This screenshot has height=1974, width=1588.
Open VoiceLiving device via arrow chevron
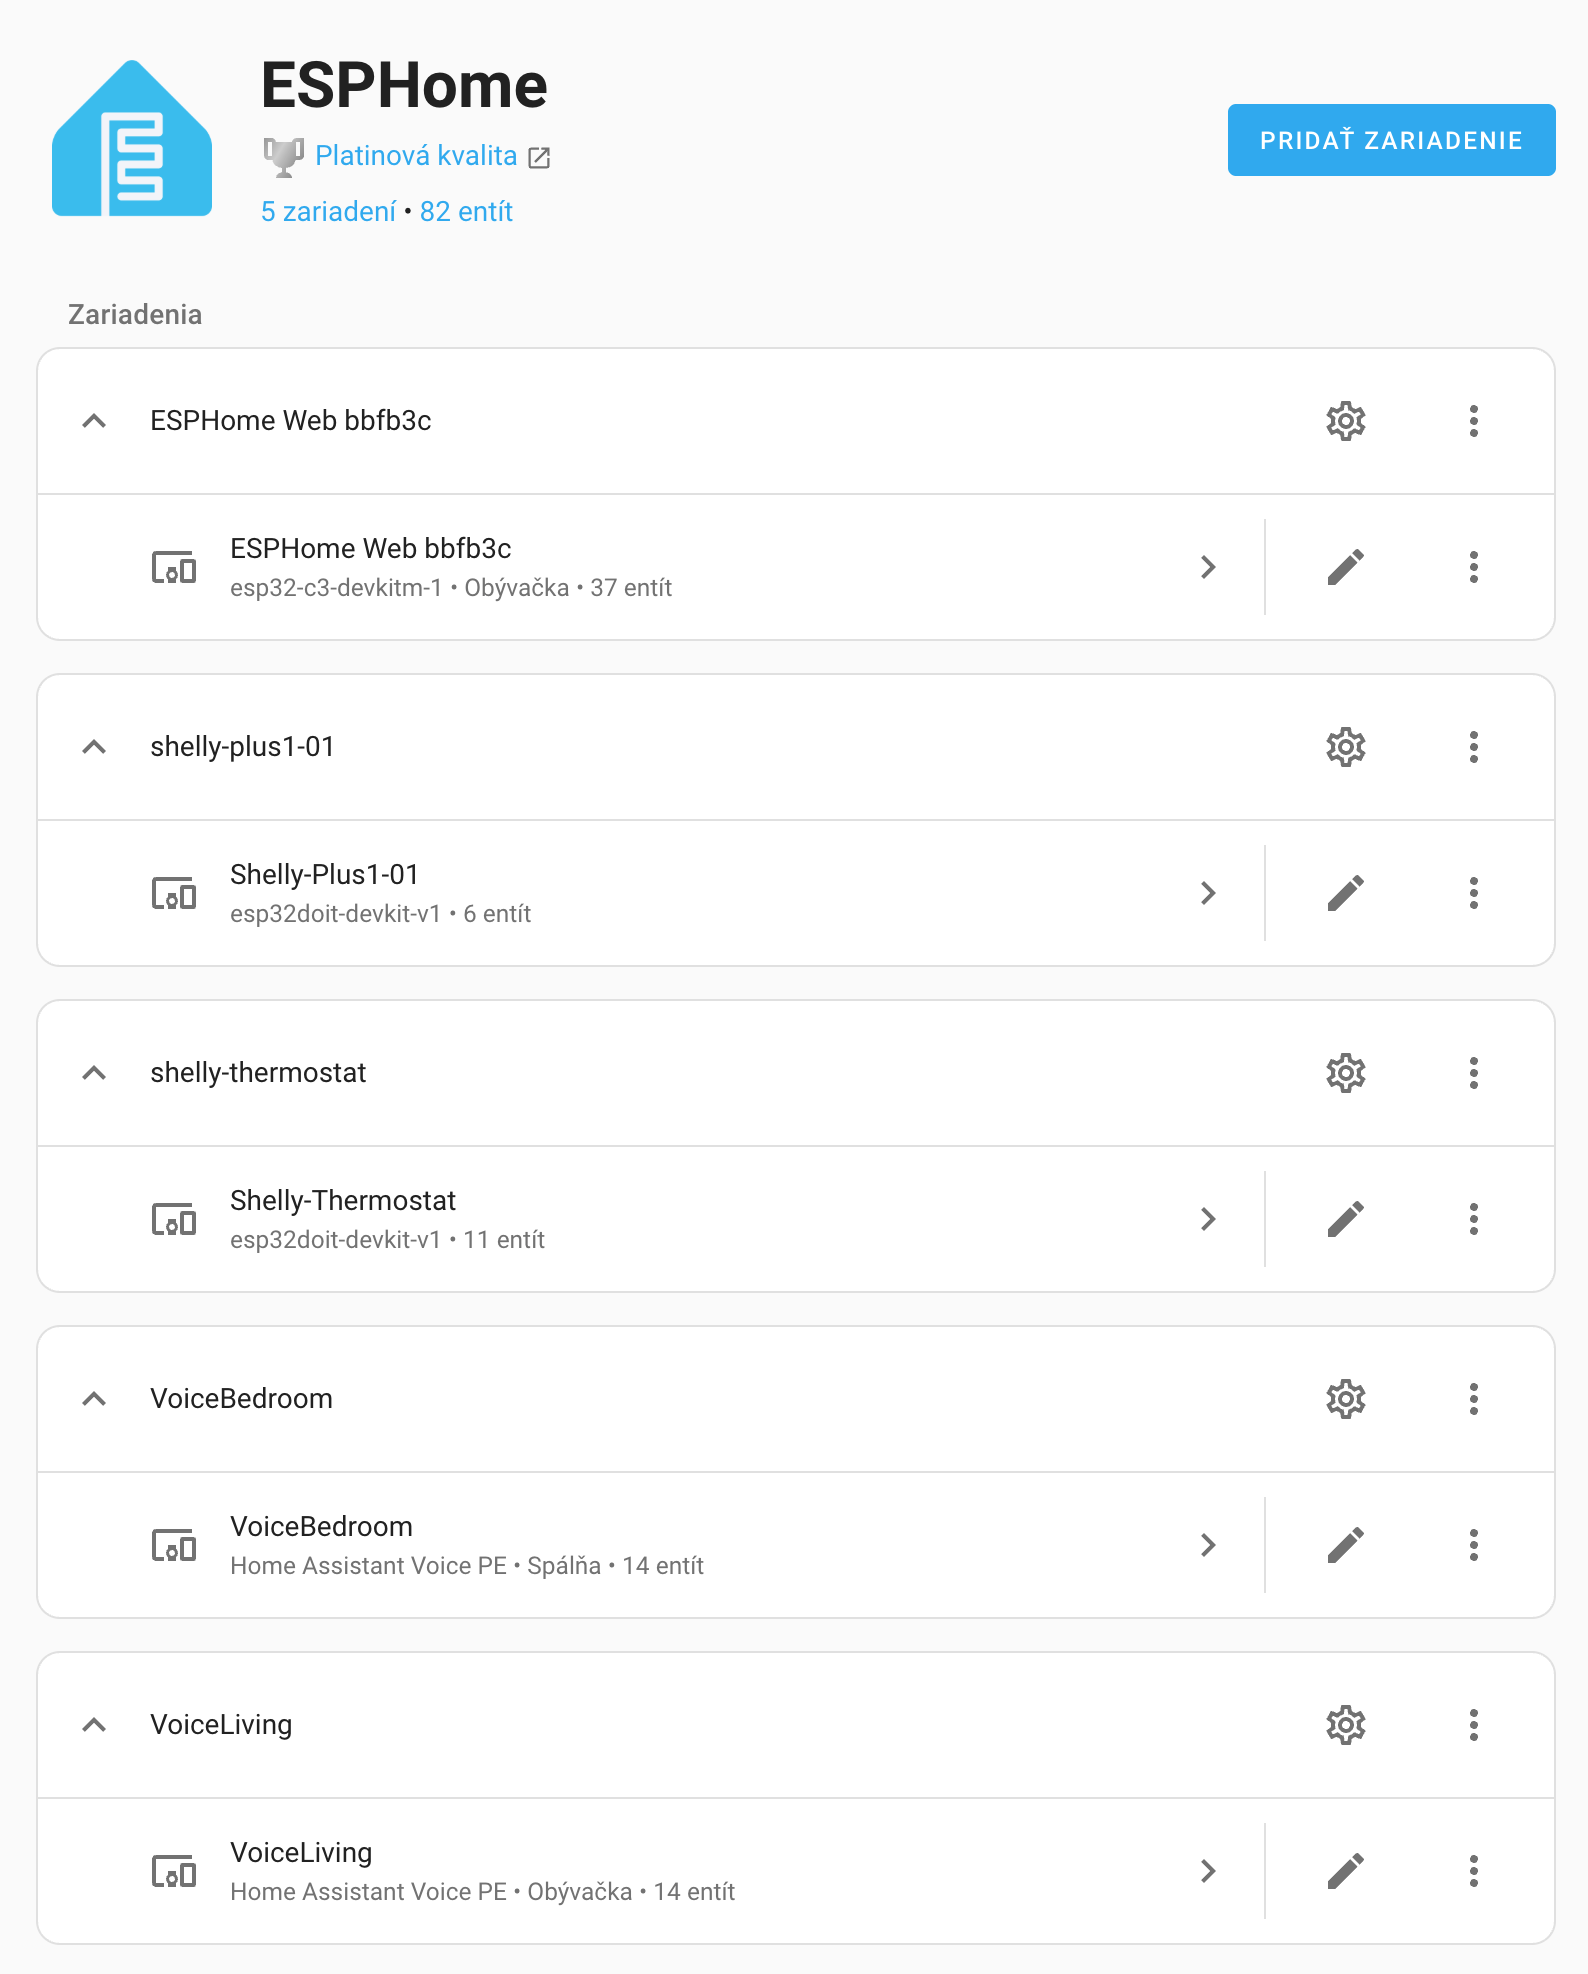1208,1871
